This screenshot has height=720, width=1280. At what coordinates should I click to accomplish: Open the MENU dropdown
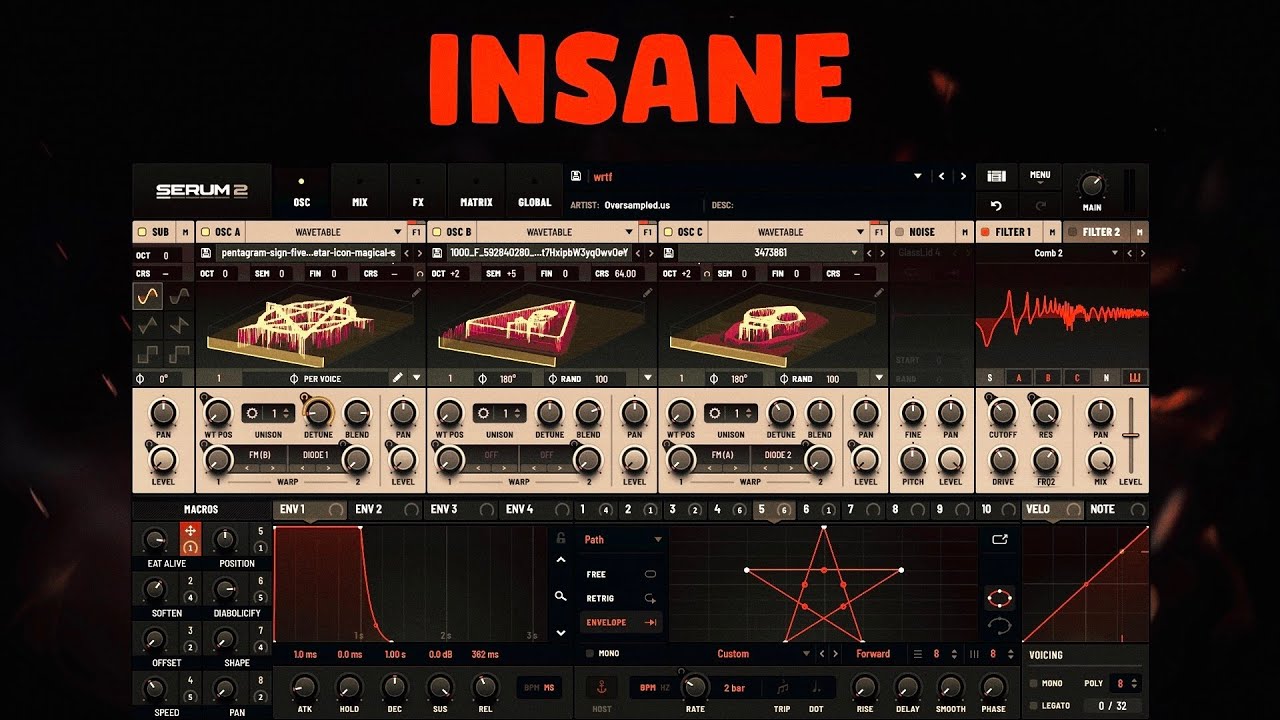pos(1040,177)
